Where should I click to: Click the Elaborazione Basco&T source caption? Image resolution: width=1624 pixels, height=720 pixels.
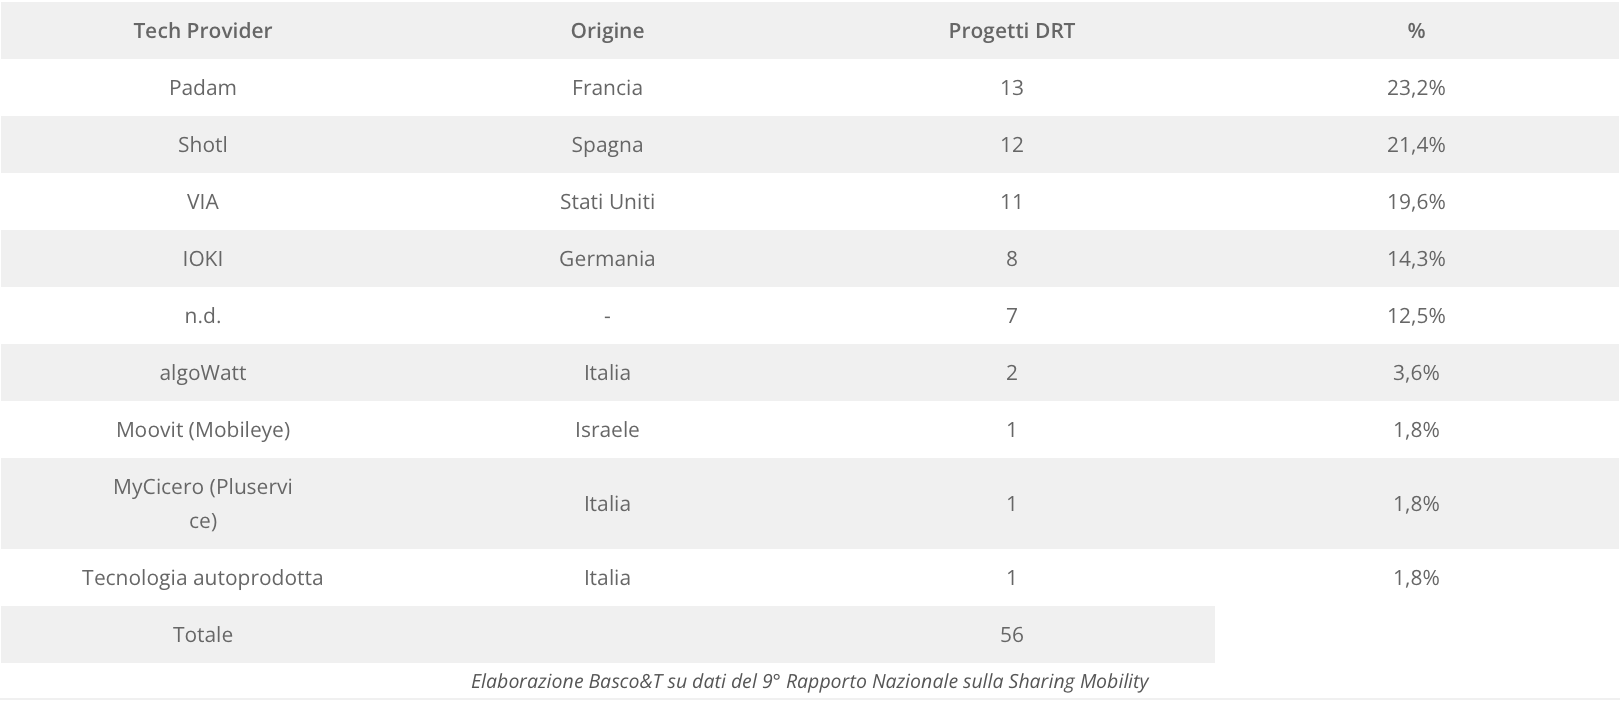(809, 682)
